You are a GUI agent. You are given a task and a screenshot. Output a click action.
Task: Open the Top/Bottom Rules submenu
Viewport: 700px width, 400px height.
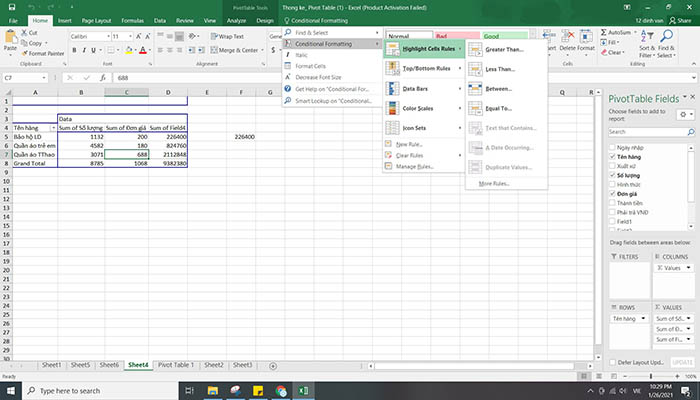pos(424,69)
